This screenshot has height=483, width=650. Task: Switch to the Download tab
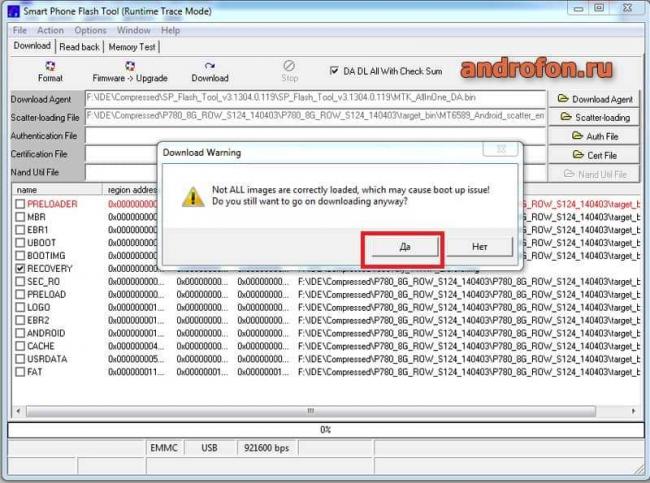32,46
